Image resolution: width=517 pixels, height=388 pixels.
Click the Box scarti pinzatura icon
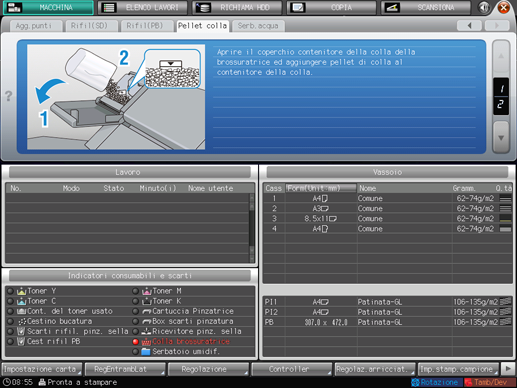click(147, 321)
